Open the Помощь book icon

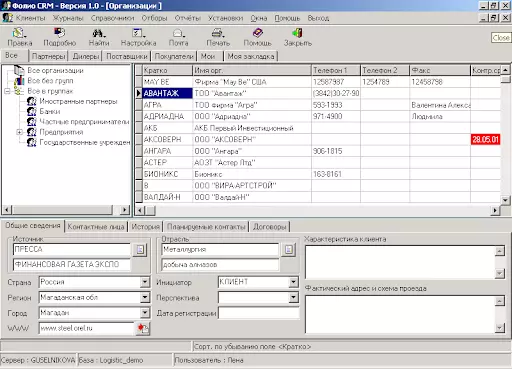tap(258, 33)
